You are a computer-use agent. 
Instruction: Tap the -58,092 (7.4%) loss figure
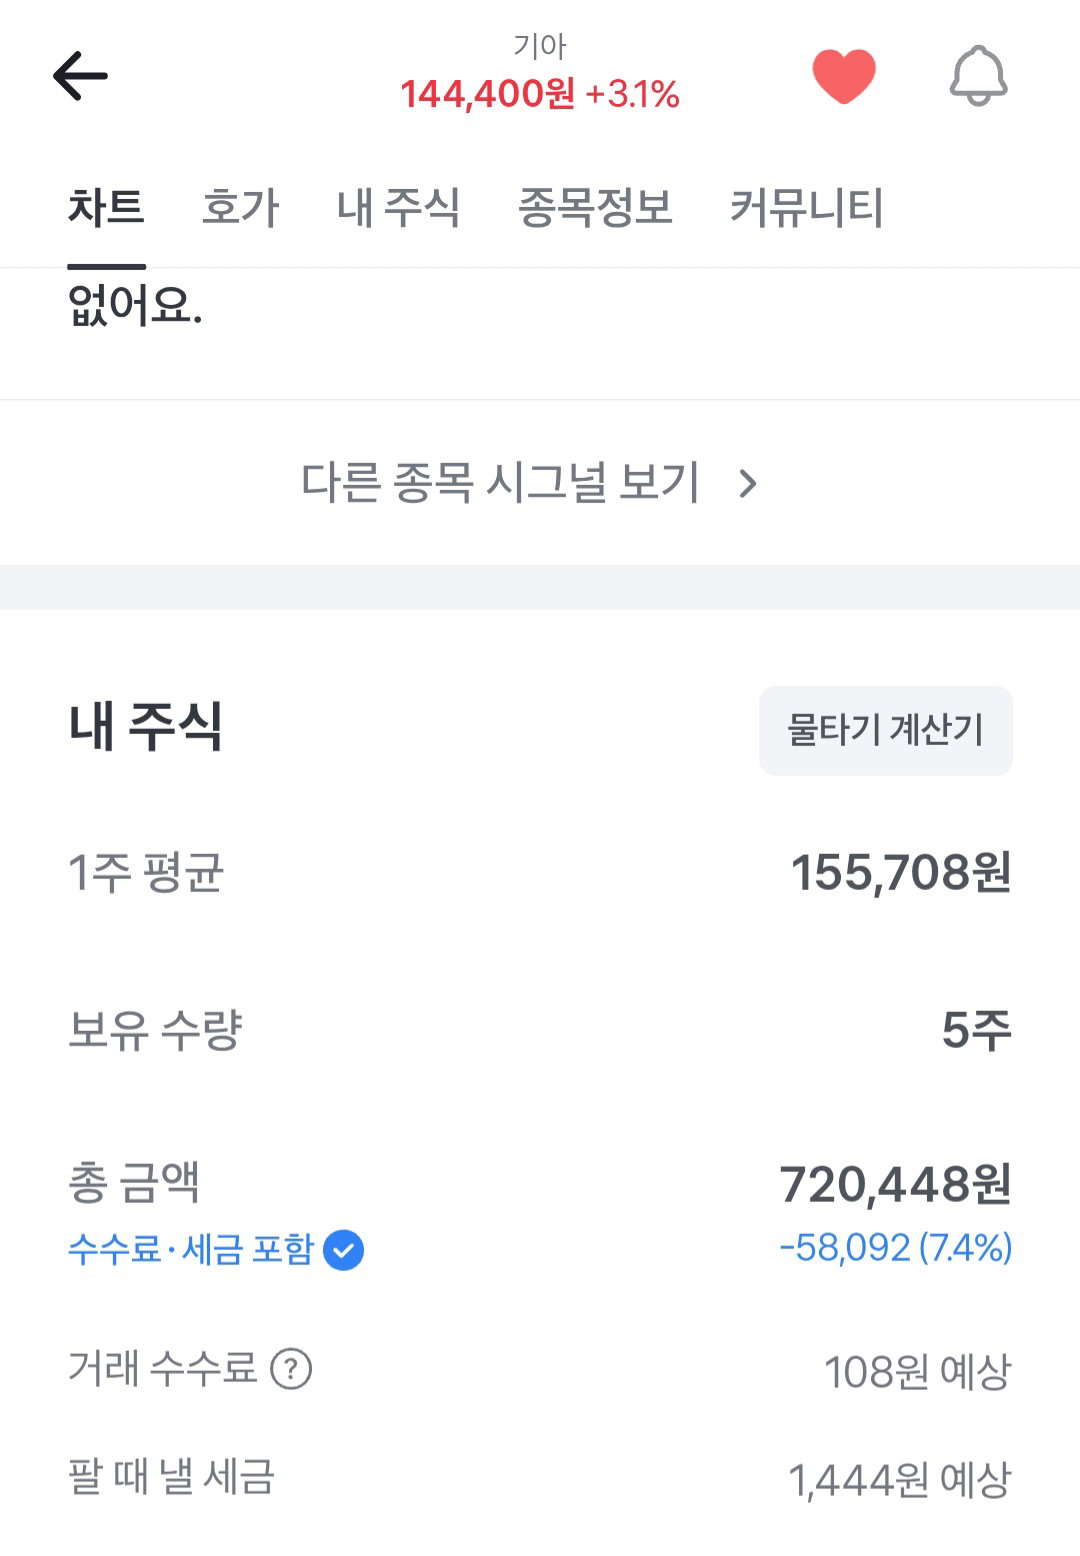point(896,1248)
